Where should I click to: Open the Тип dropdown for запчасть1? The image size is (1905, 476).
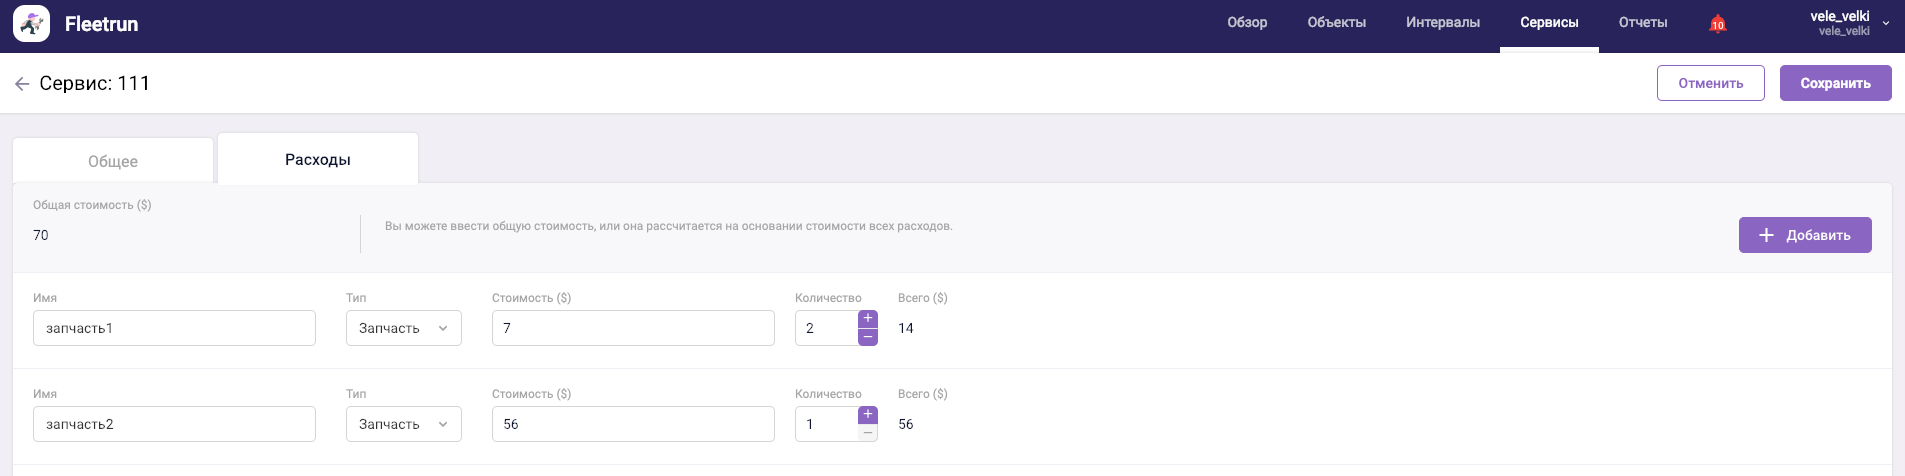403,328
